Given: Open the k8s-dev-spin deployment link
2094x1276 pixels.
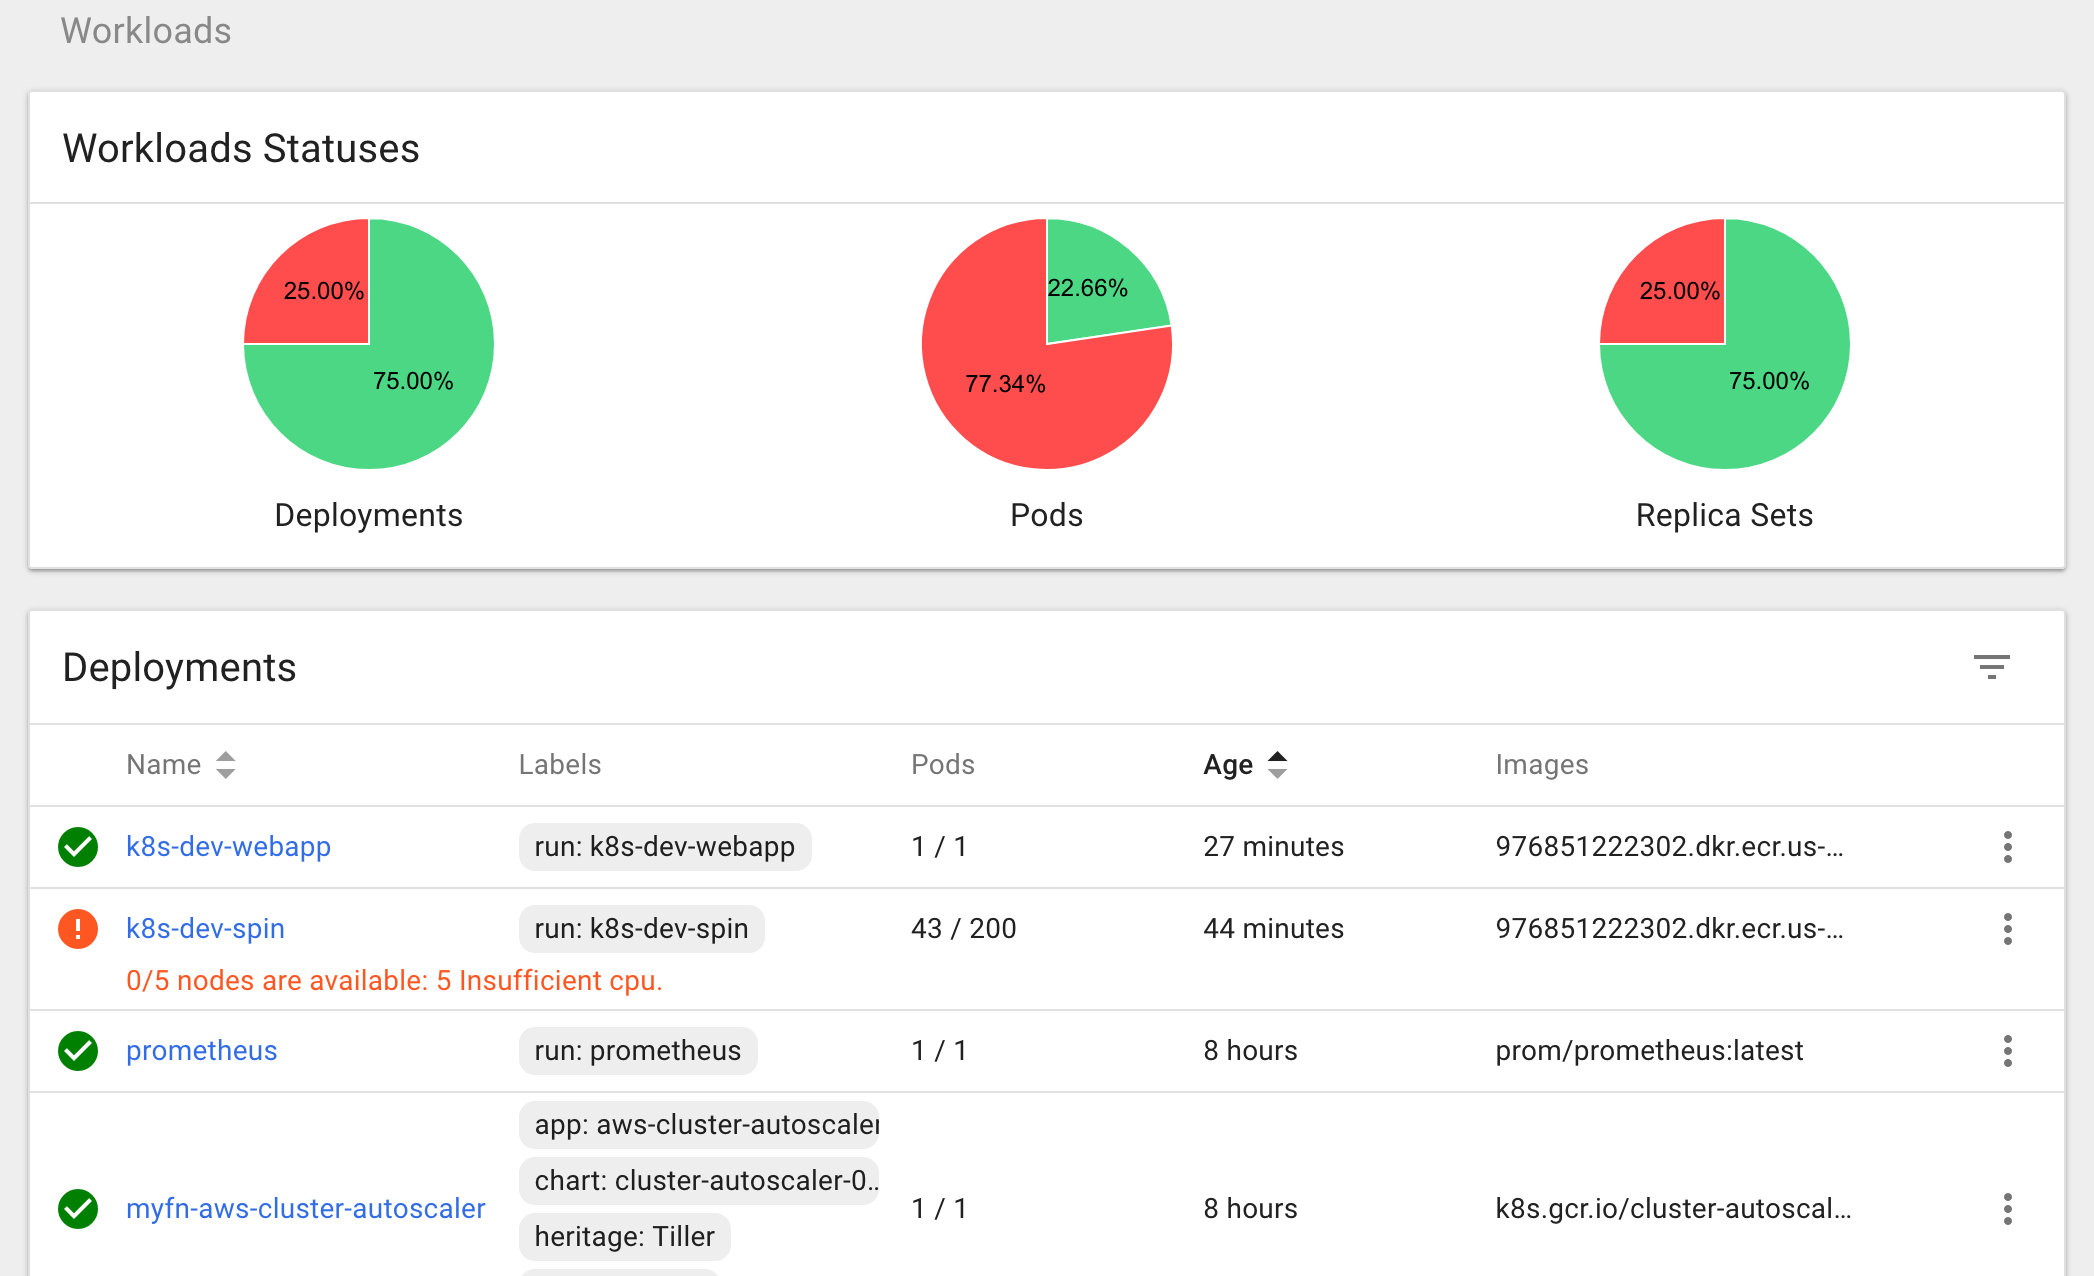Looking at the screenshot, I should pyautogui.click(x=205, y=929).
